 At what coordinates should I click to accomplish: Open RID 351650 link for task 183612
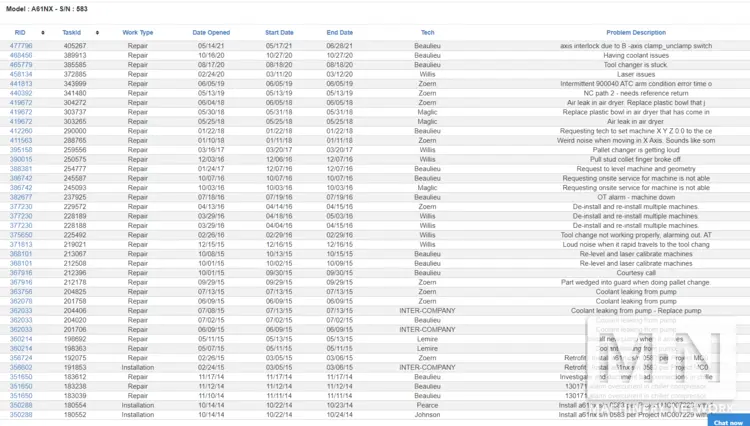(21, 377)
